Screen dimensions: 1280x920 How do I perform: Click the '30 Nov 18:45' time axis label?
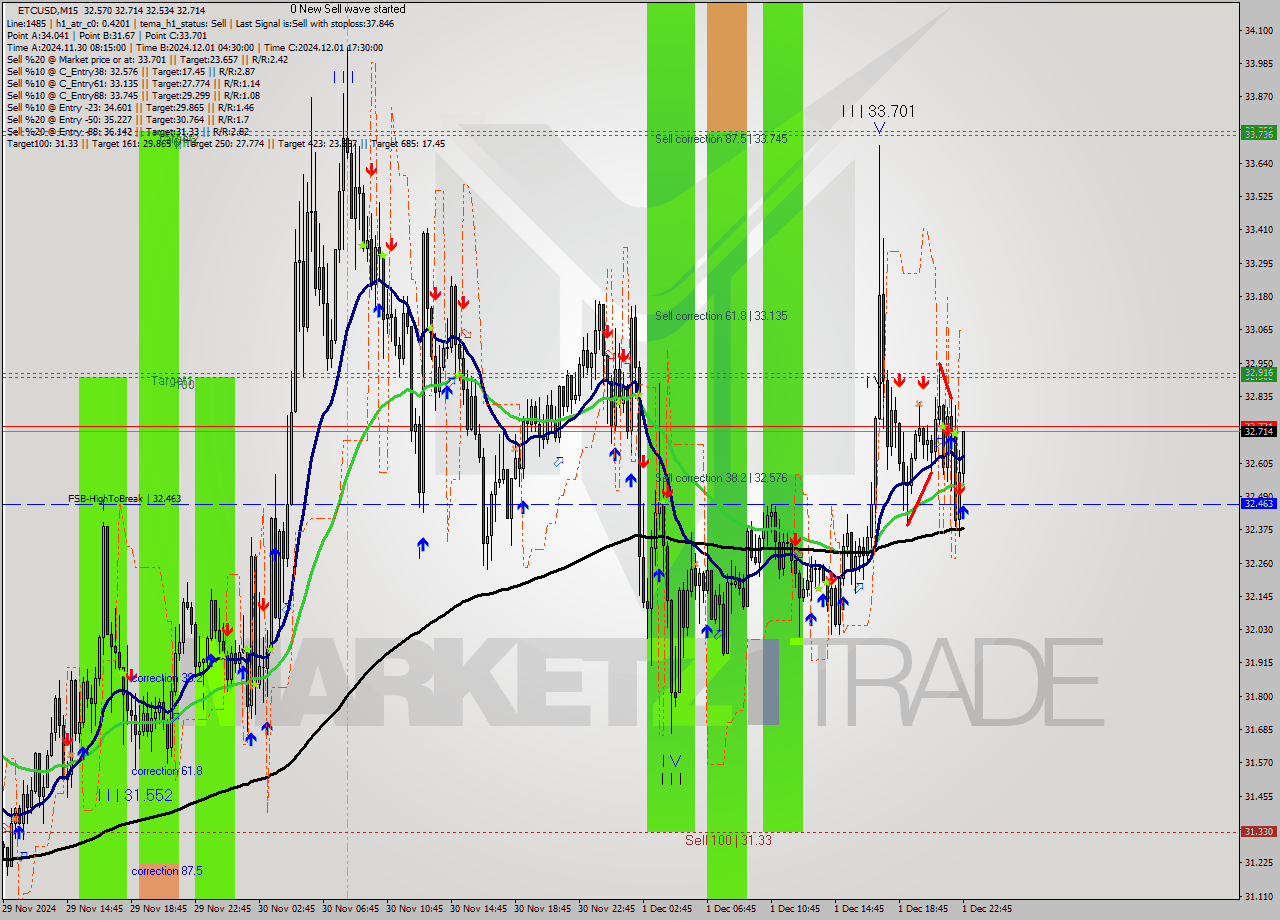coord(545,909)
